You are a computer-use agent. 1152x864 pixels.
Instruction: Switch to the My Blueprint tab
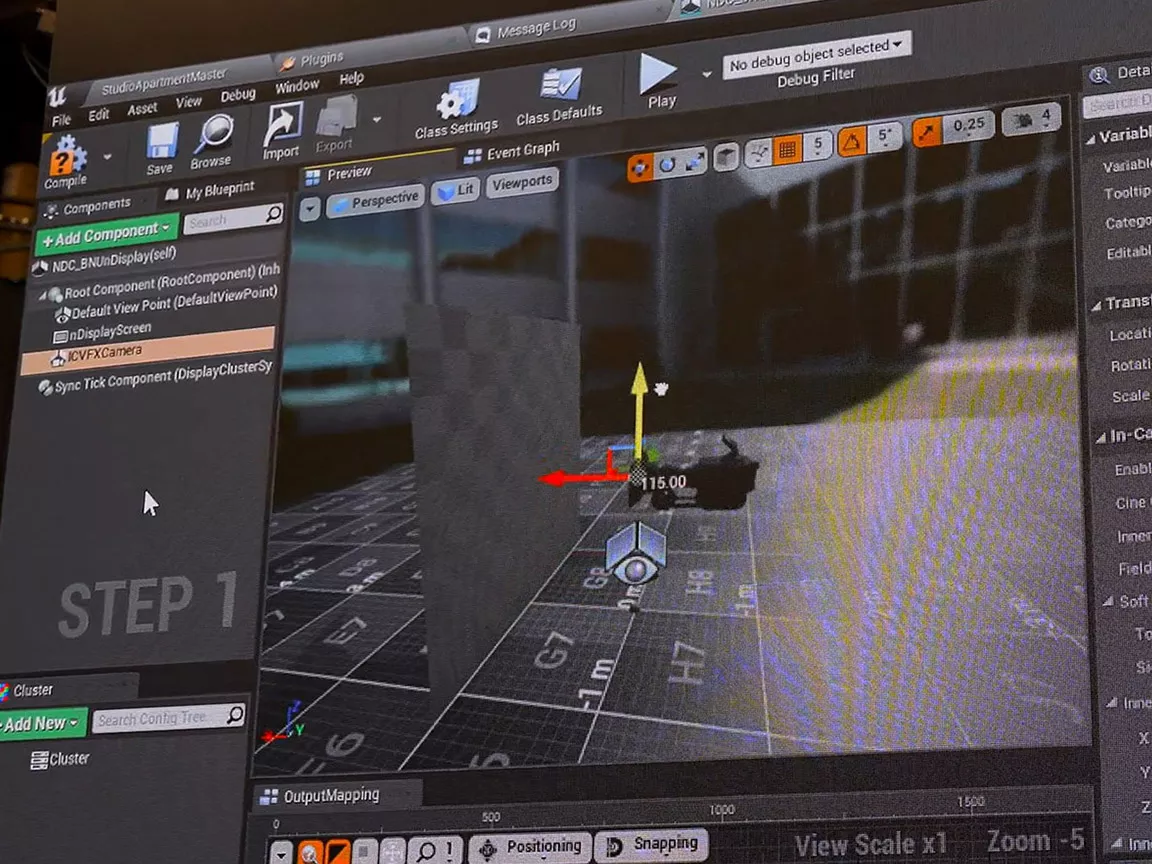(x=211, y=192)
